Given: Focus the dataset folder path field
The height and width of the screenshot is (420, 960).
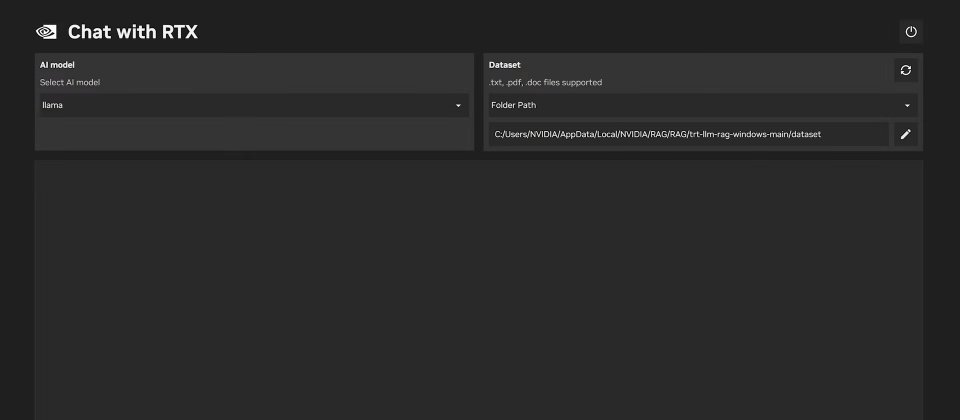Looking at the screenshot, I should tap(688, 134).
